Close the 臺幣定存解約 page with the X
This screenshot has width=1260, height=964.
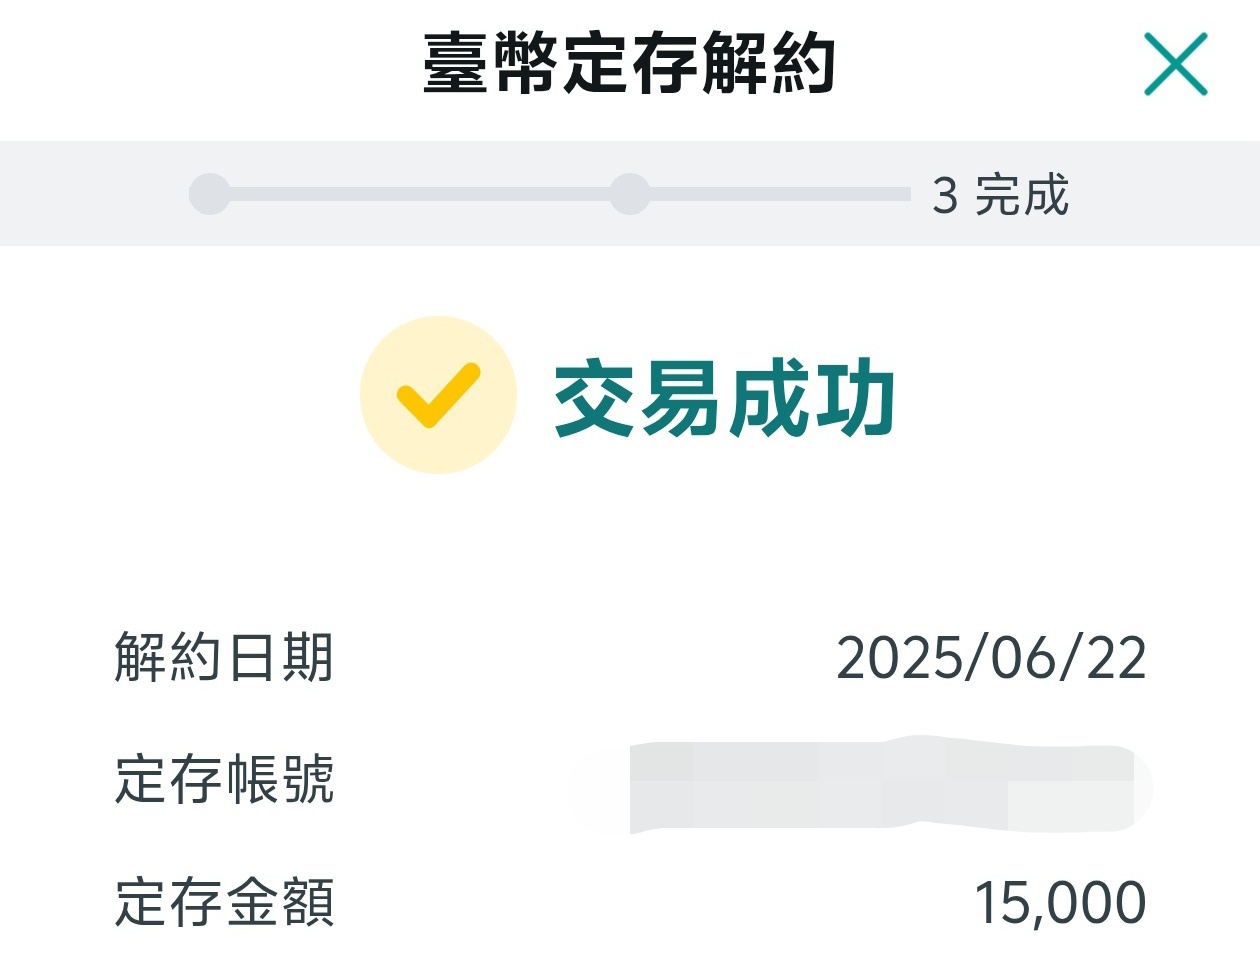coord(1176,64)
